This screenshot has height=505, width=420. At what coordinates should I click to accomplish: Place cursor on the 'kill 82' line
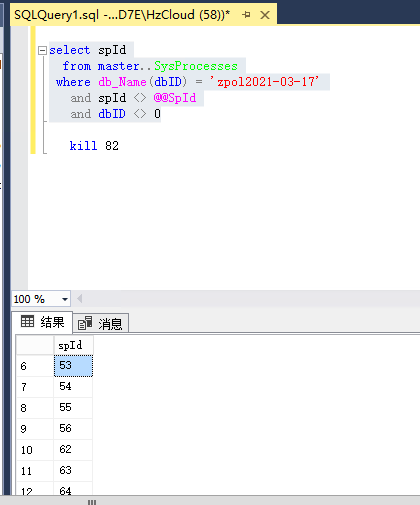point(94,146)
